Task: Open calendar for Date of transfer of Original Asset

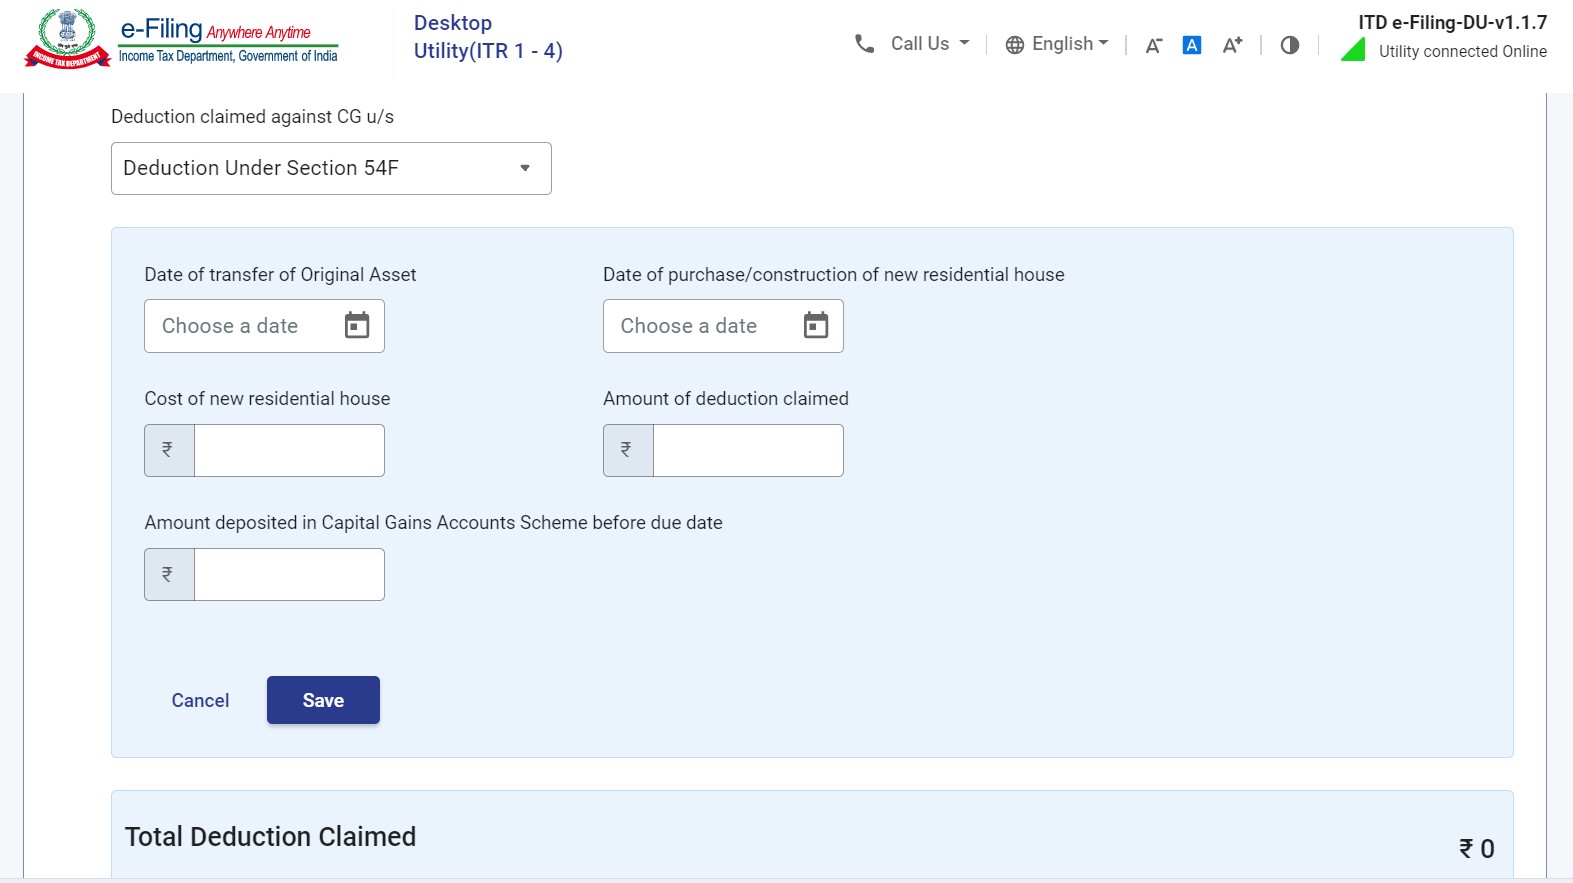Action: [x=357, y=326]
